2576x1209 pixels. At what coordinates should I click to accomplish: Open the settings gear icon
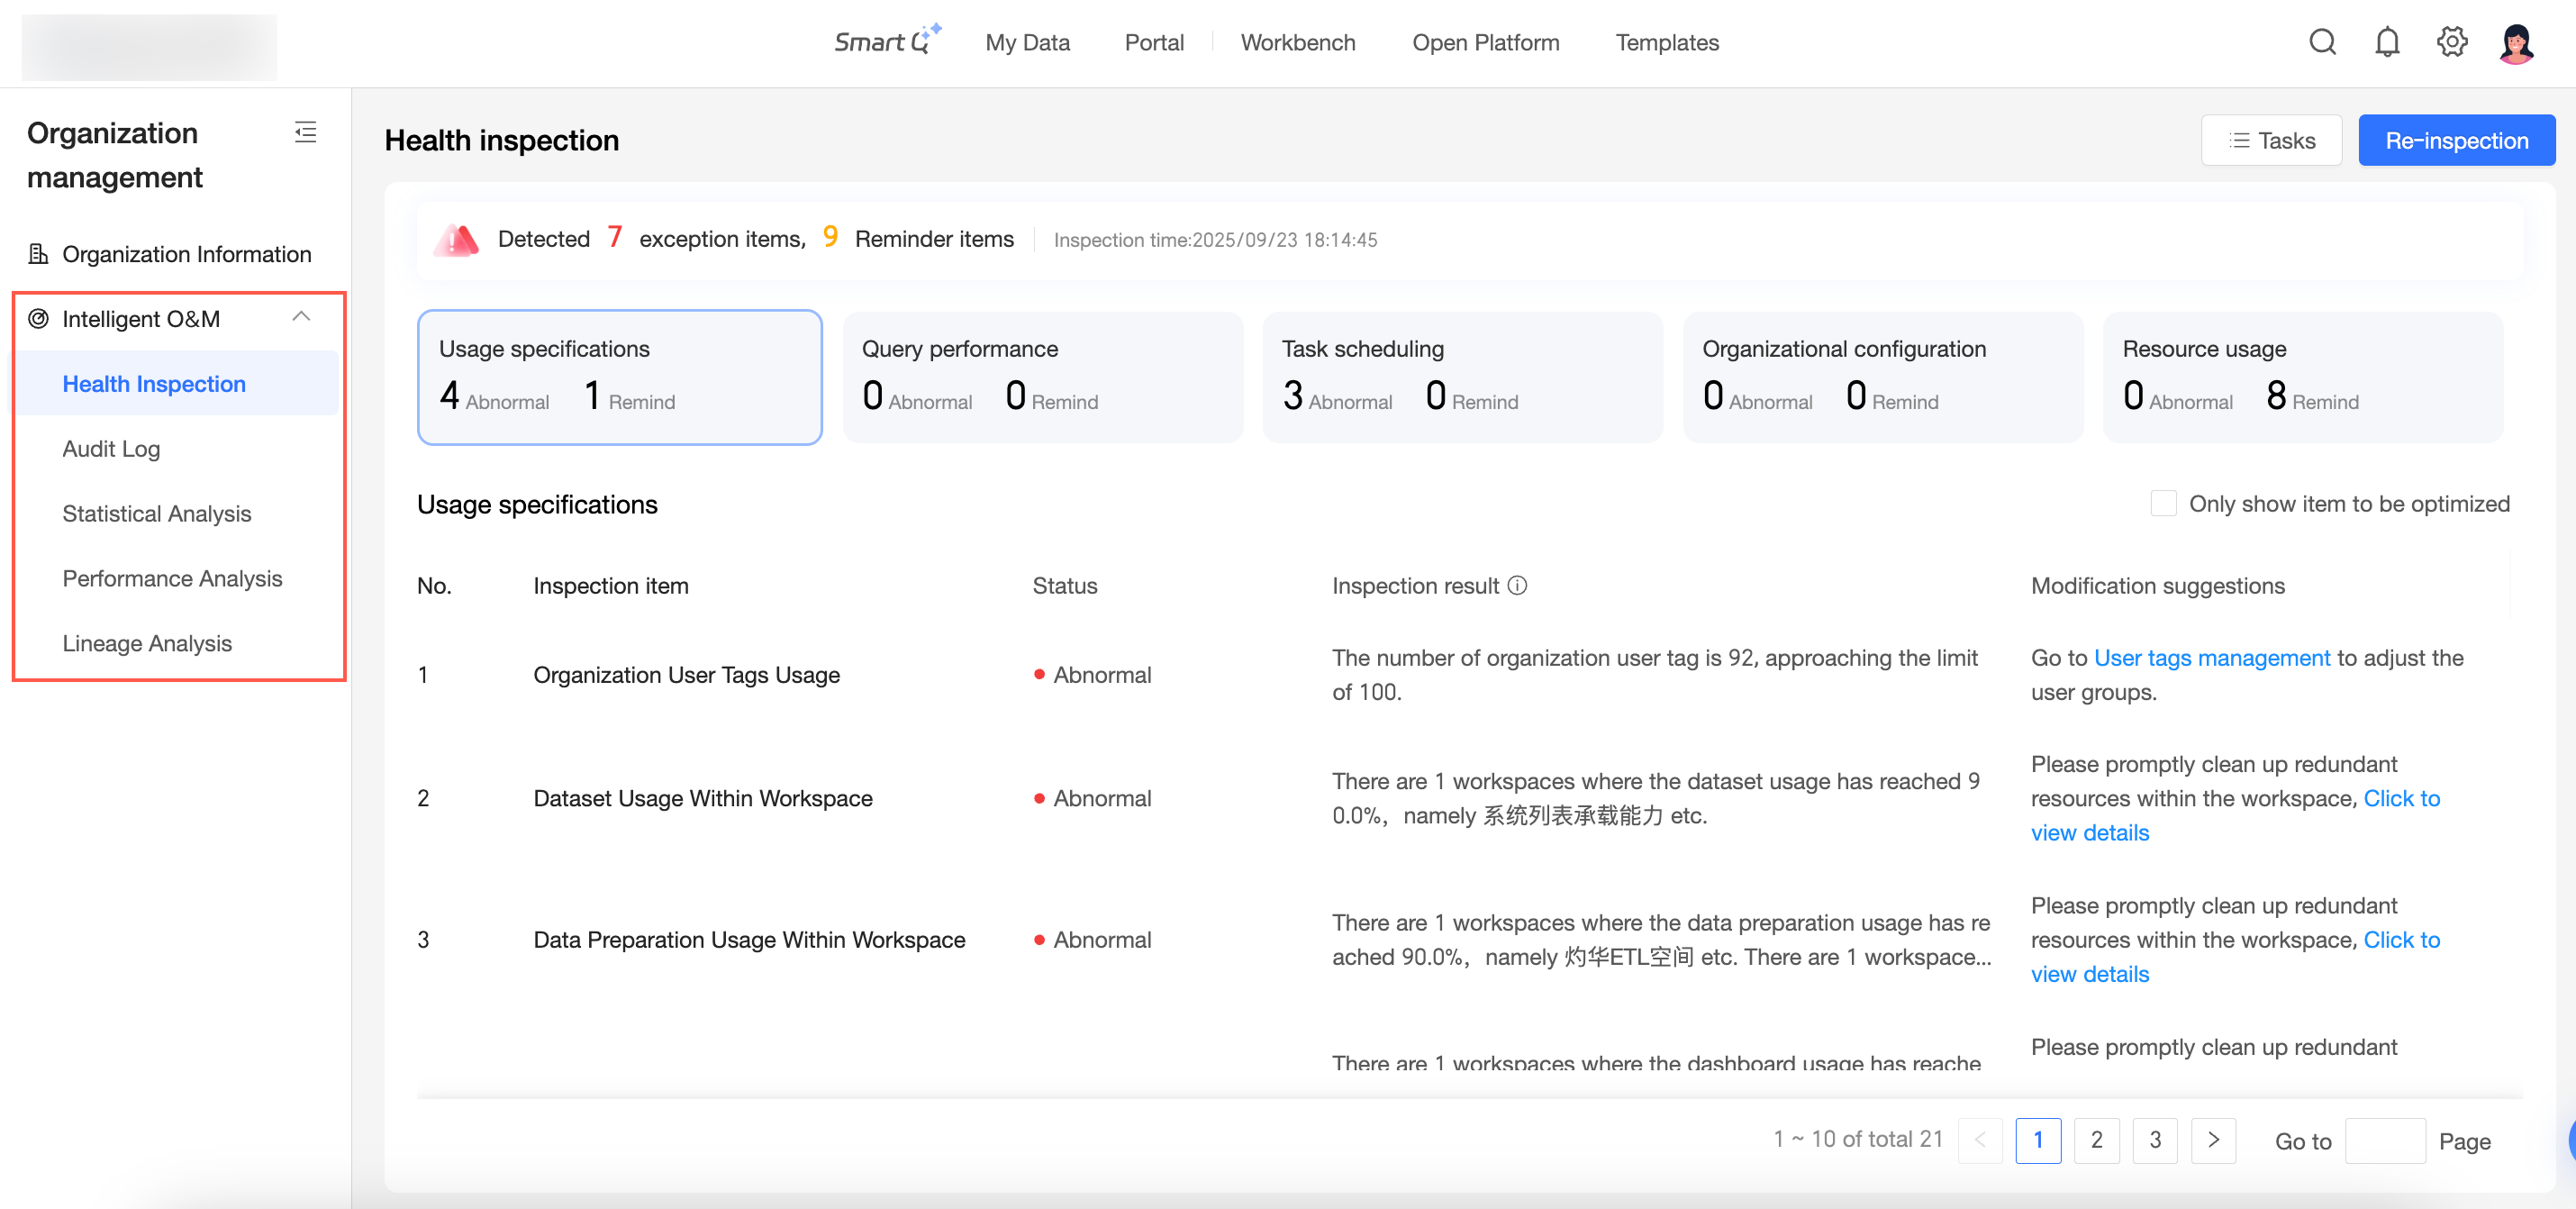(2451, 42)
